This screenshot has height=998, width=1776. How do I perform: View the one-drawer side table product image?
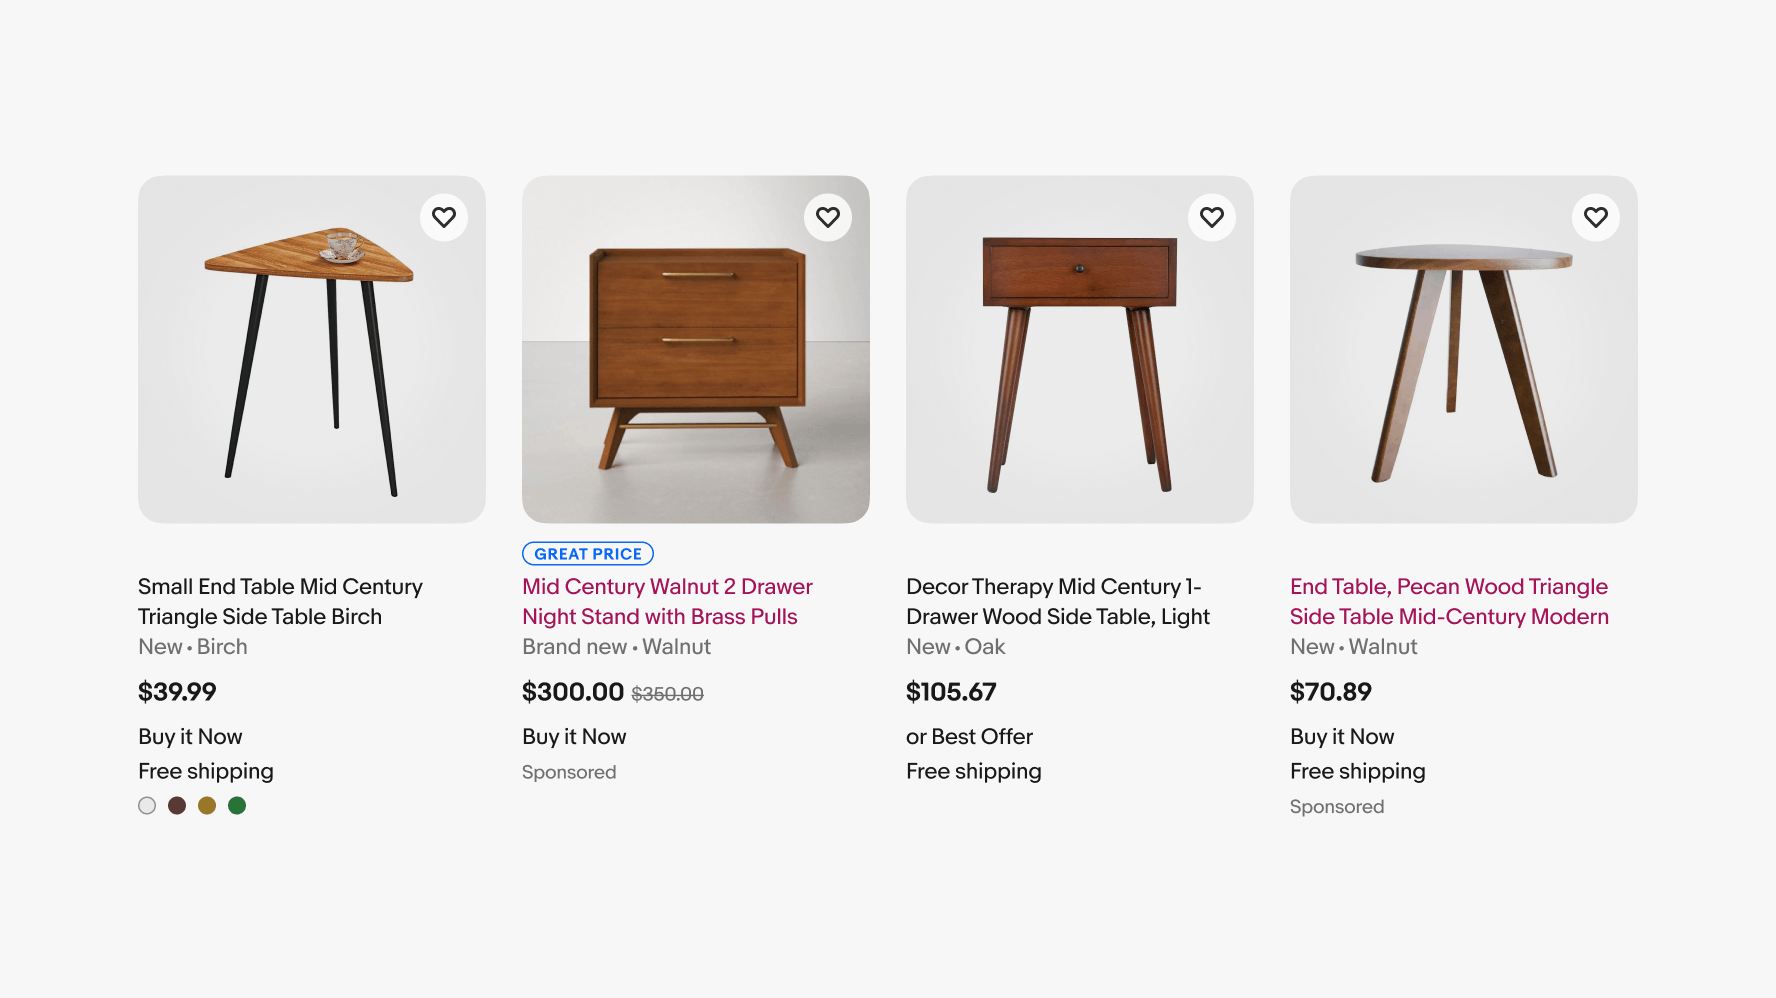point(1080,349)
